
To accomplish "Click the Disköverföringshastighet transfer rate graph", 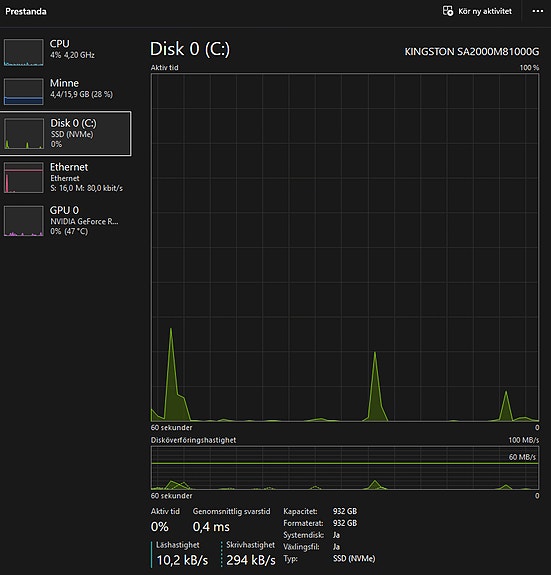I will click(345, 468).
